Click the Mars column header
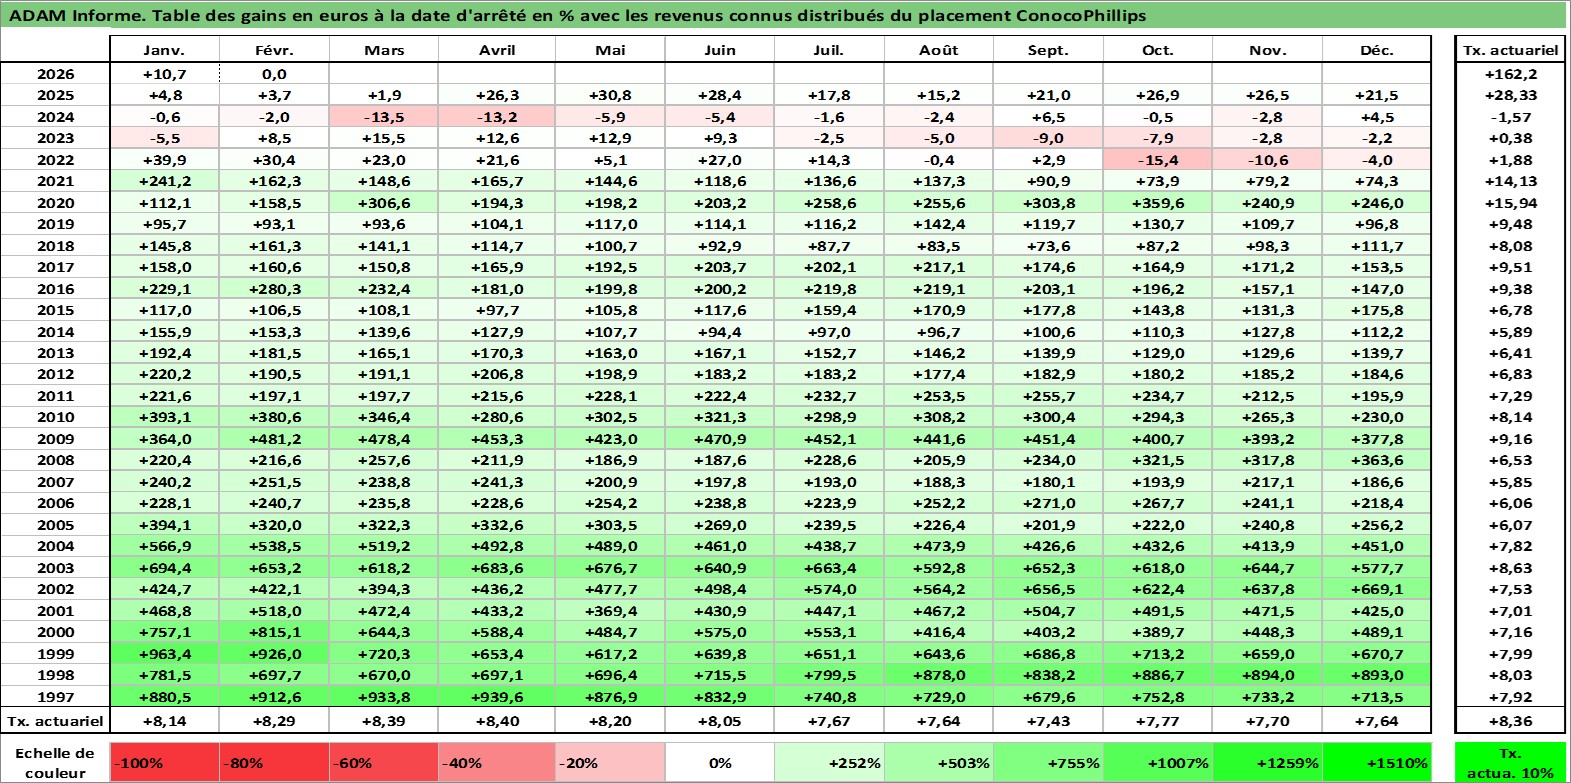This screenshot has height=783, width=1571. [384, 50]
